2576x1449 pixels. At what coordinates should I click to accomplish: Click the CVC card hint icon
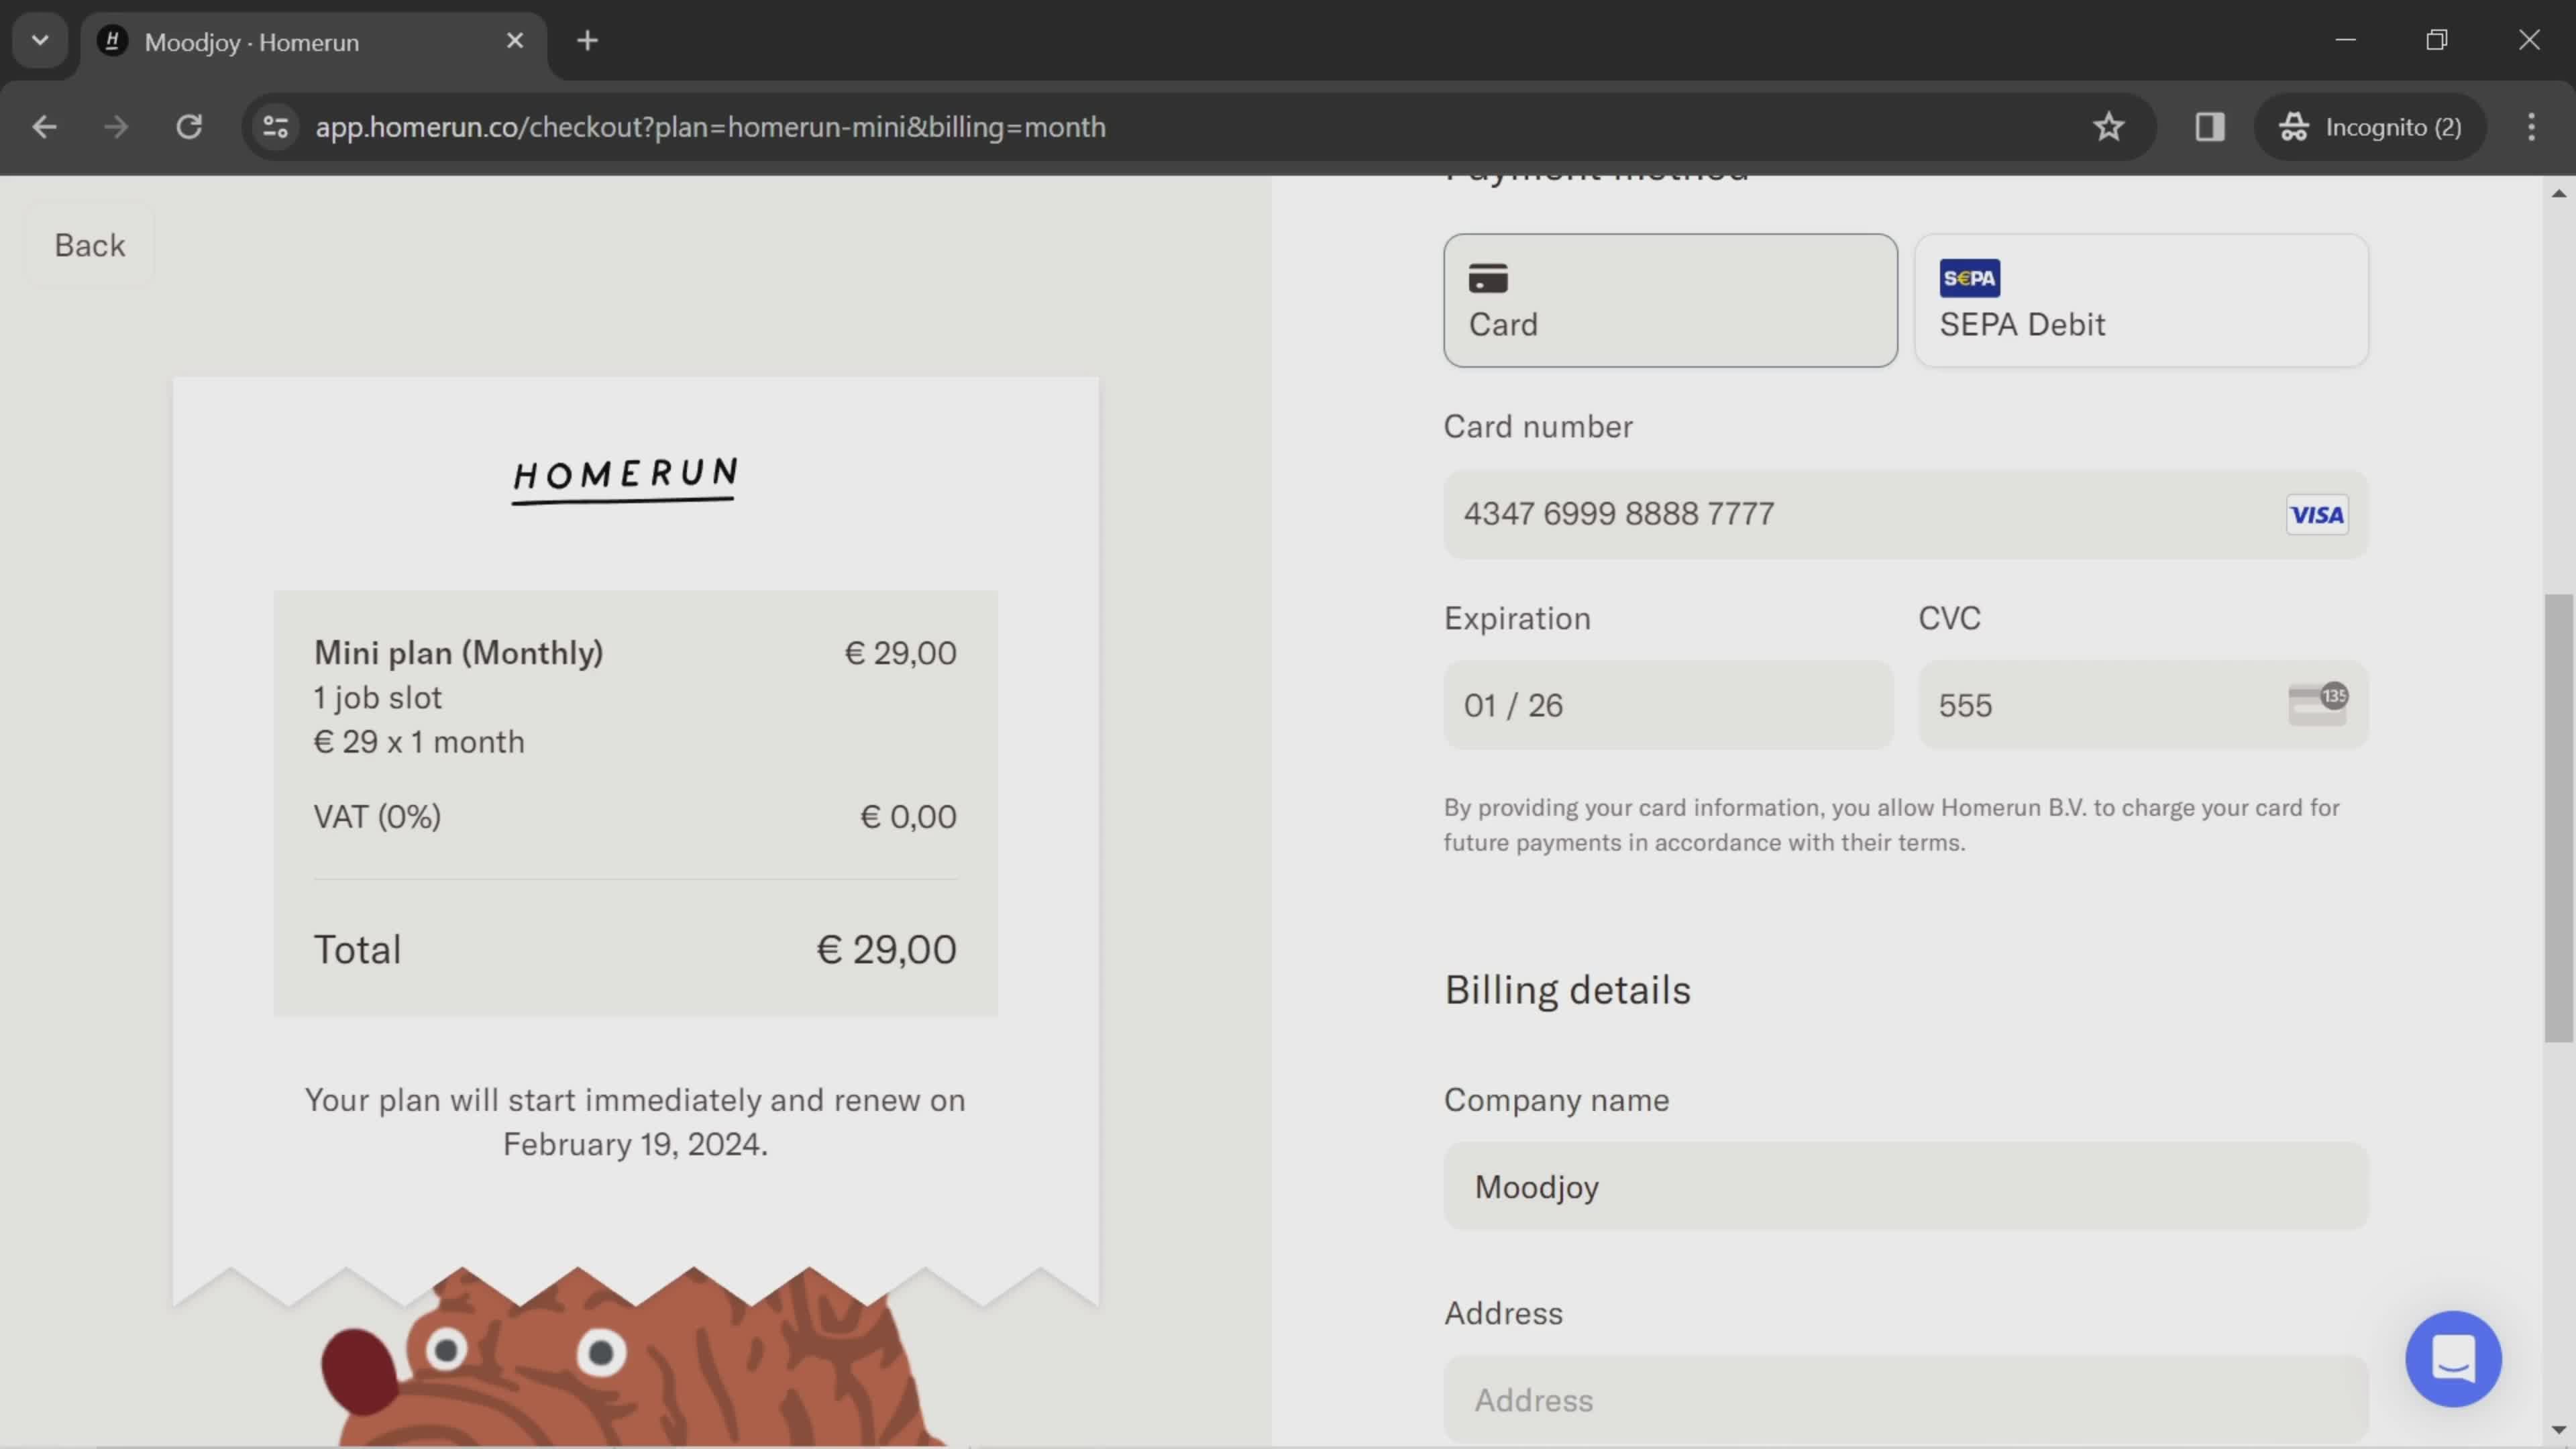point(2317,704)
